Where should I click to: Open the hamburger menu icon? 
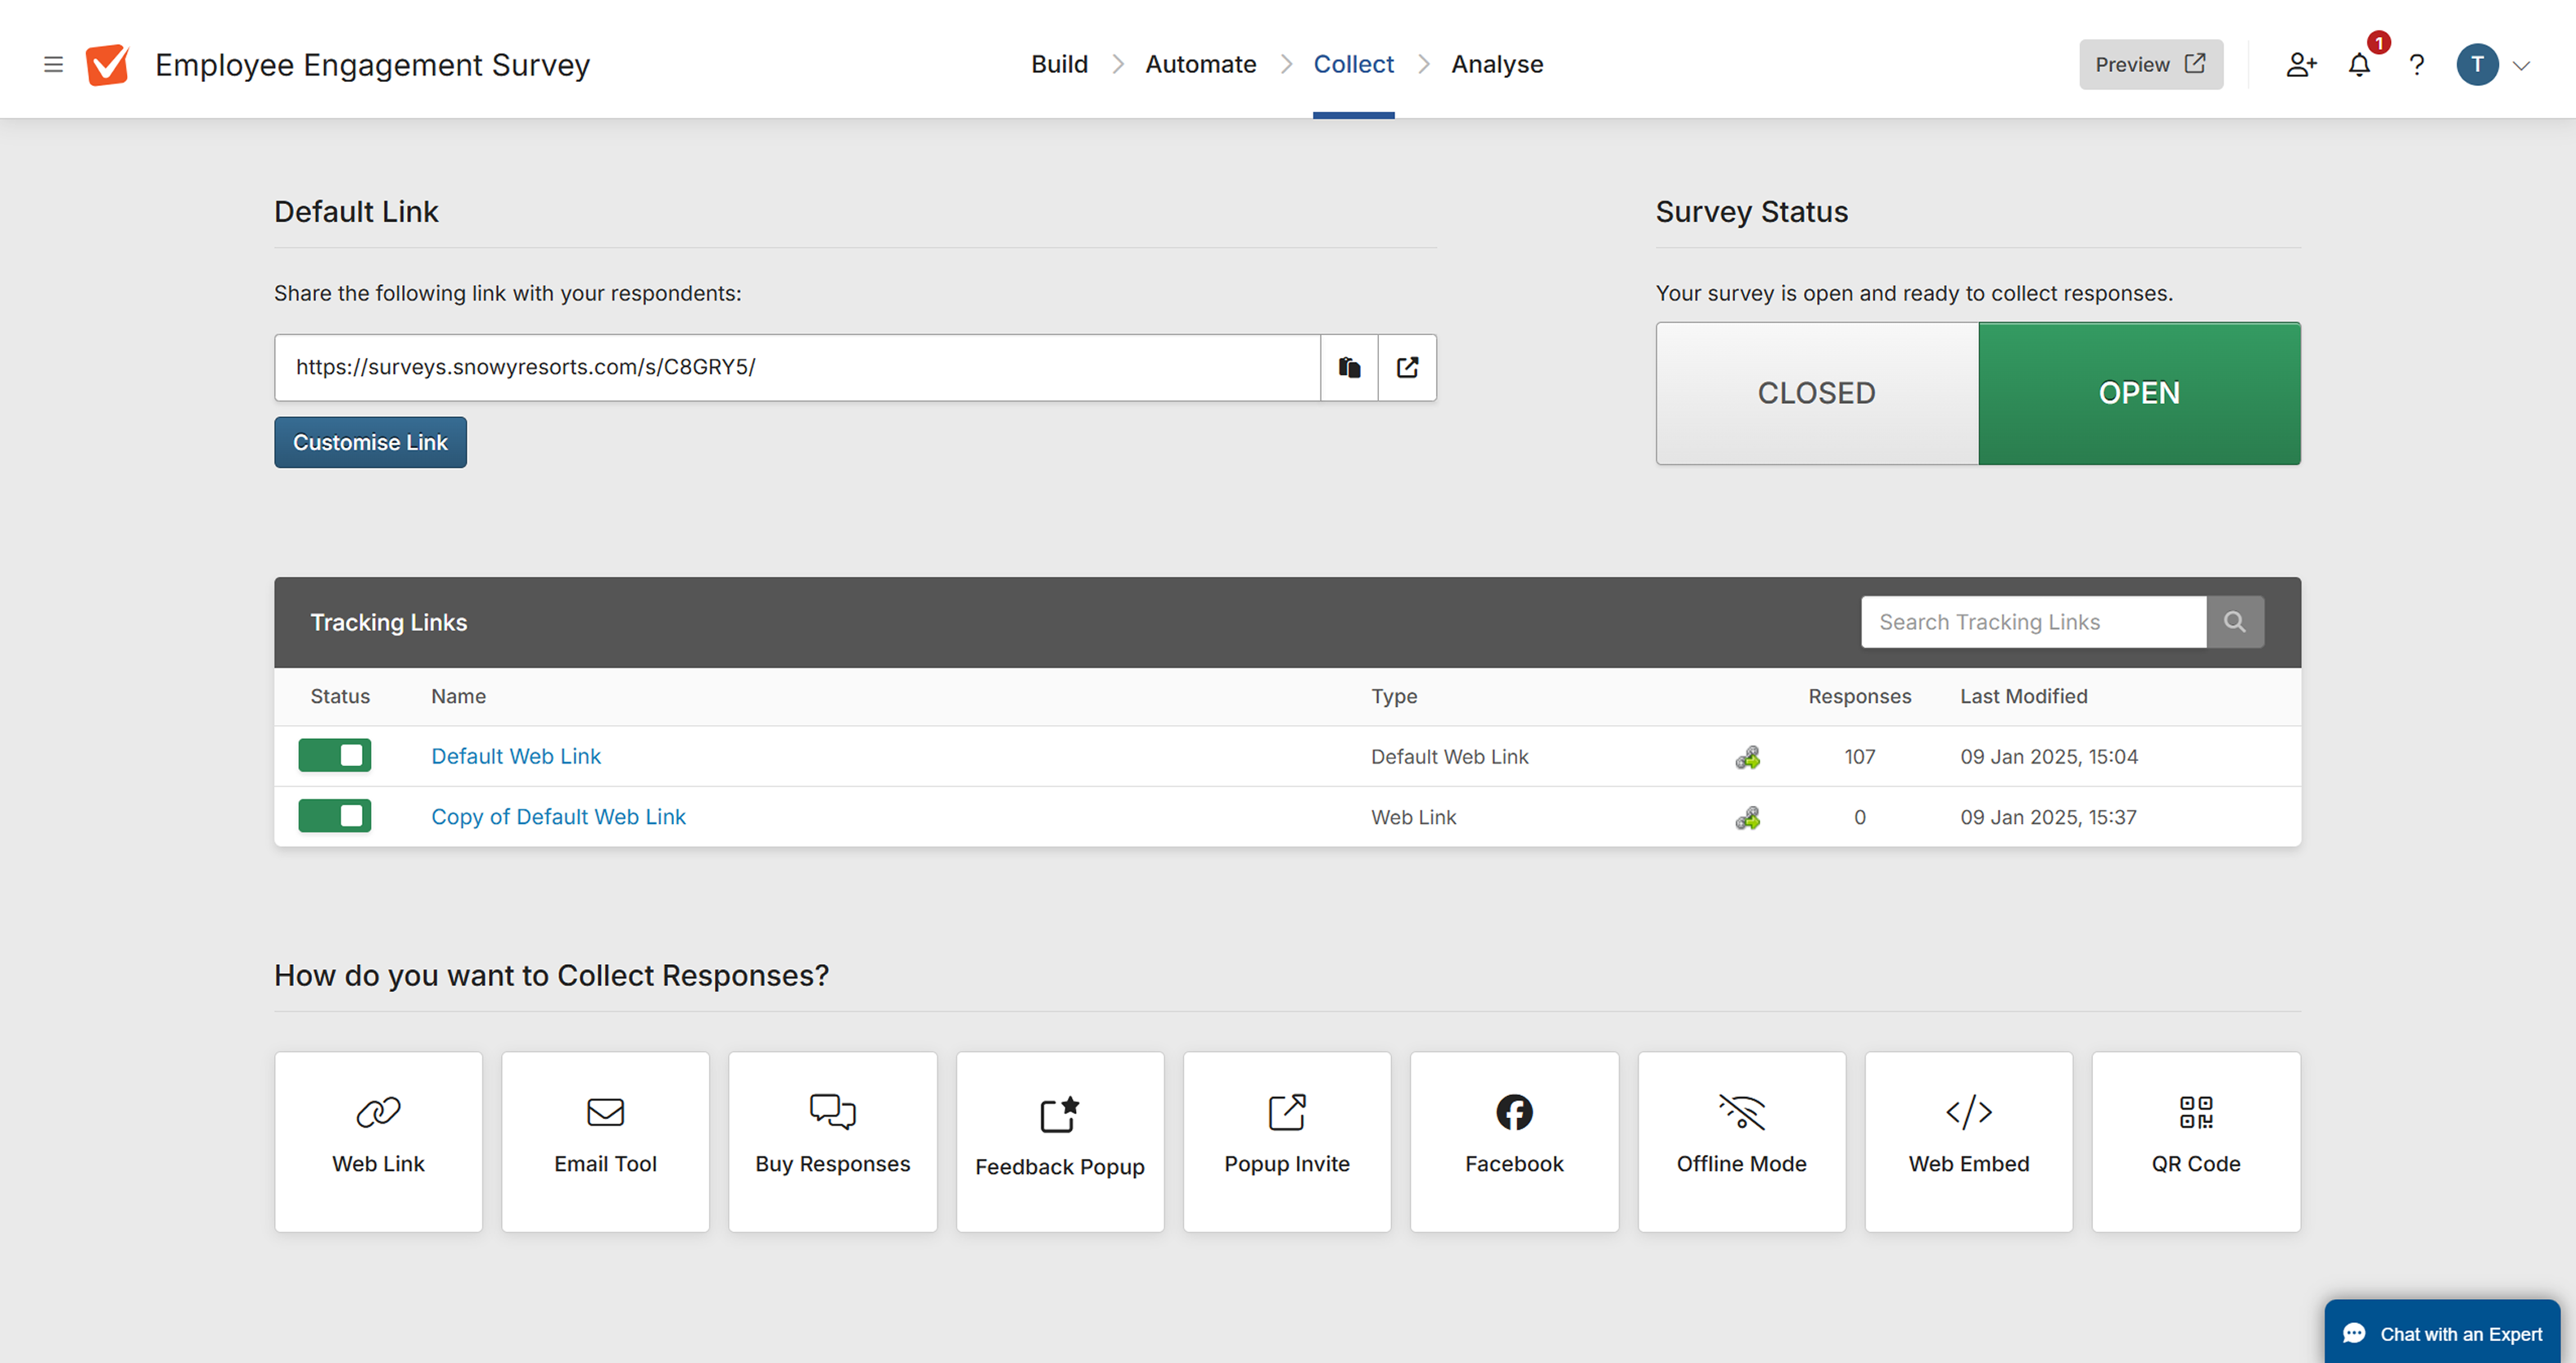tap(54, 65)
